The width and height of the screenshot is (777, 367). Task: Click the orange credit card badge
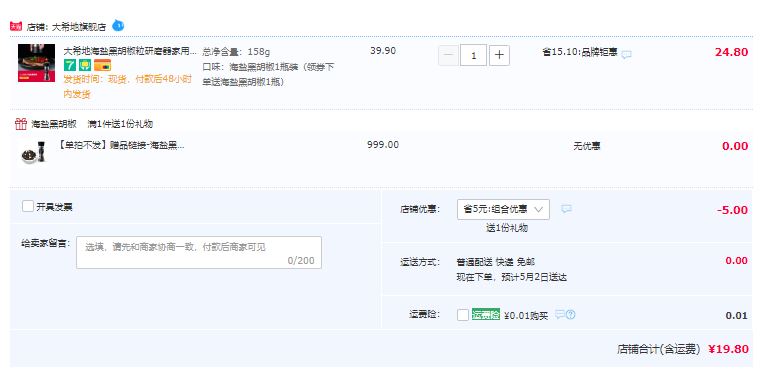click(x=103, y=65)
